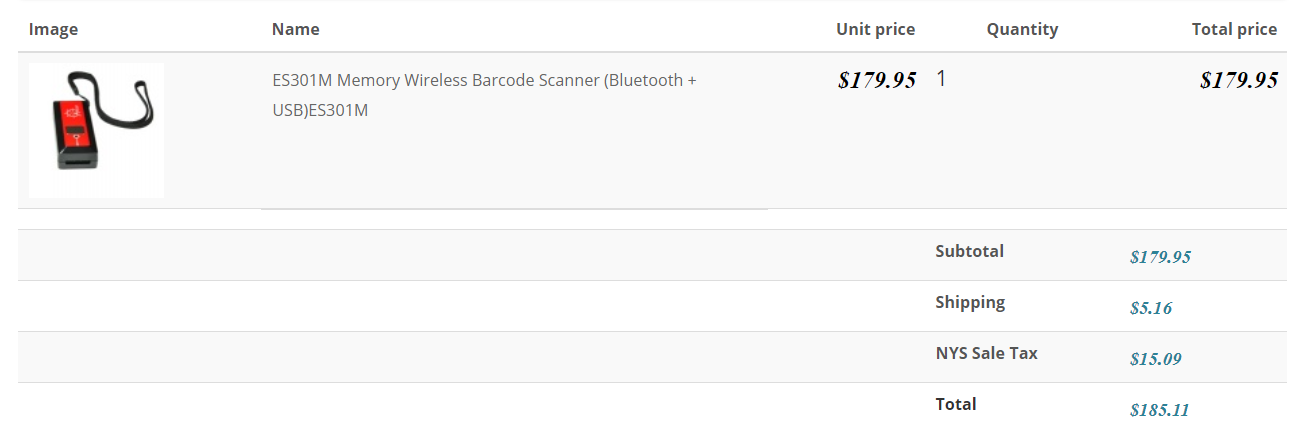This screenshot has height=447, width=1316.
Task: Click the Shipping label
Action: coord(970,302)
